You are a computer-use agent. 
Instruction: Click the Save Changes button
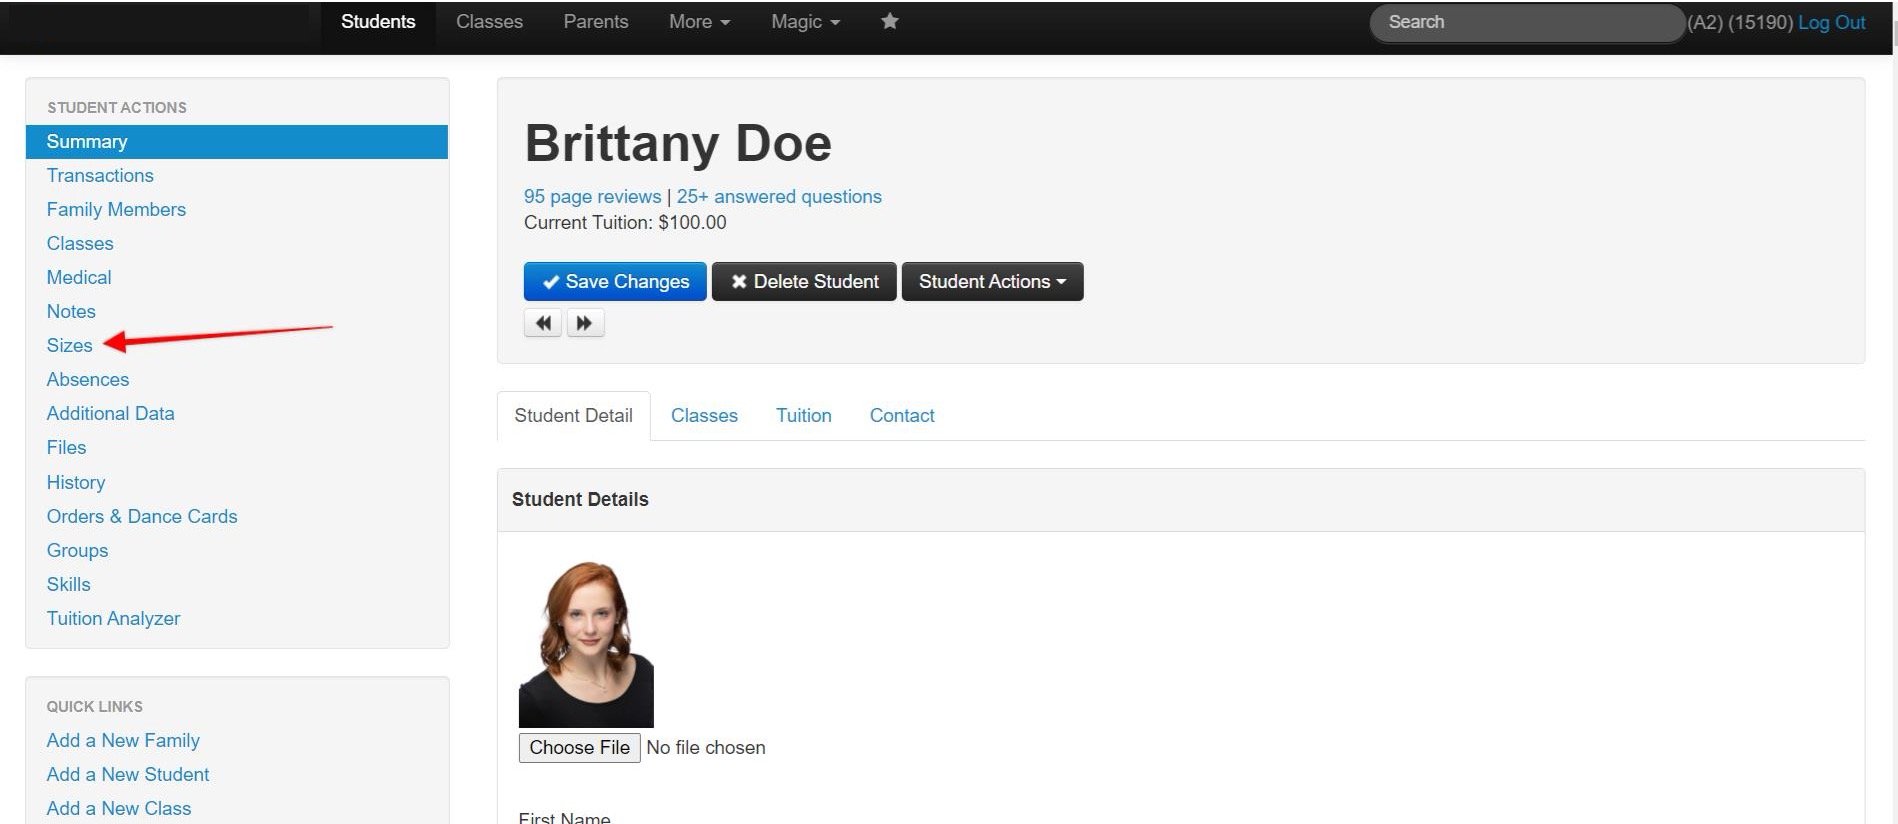click(615, 282)
